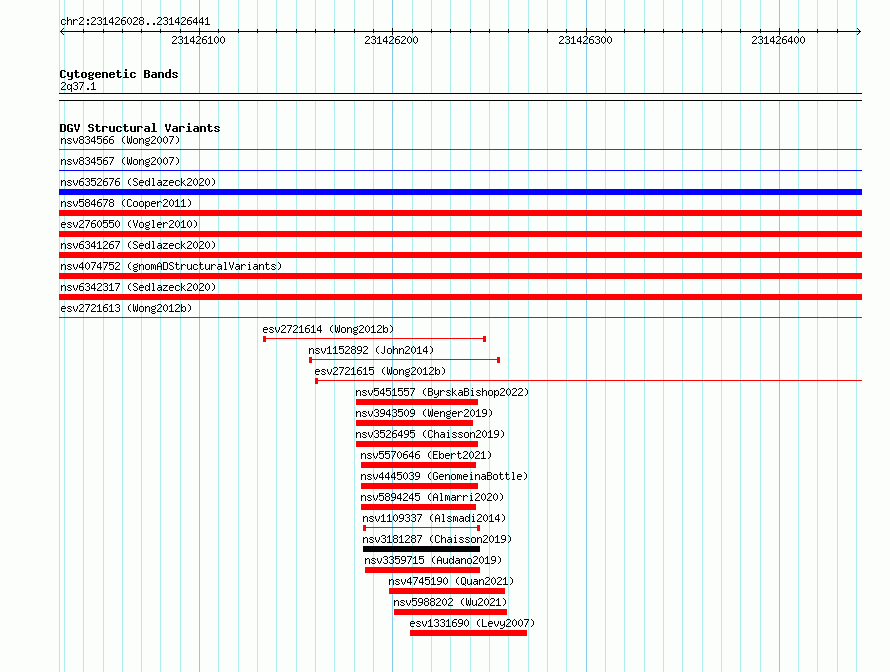The image size is (890, 672).
Task: Click the nsv1109337 thin span line
Action: (x=422, y=528)
